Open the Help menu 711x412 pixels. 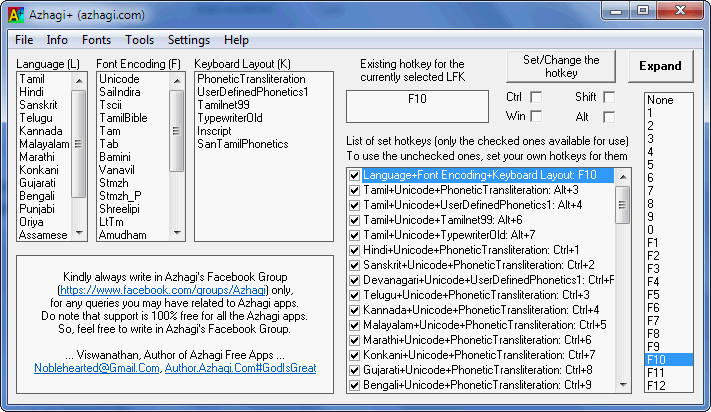click(236, 40)
